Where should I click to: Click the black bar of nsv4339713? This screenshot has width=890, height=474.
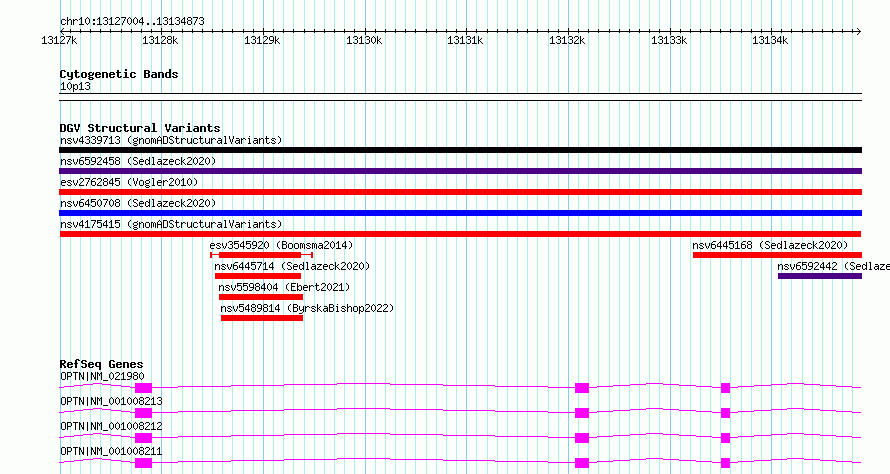(460, 150)
